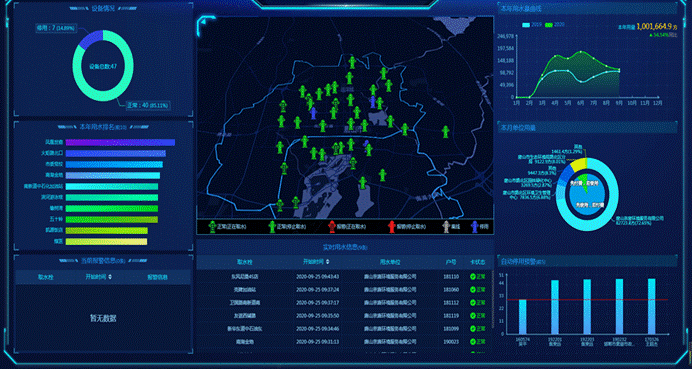Click the gray offline hydrant legend icon

click(445, 227)
